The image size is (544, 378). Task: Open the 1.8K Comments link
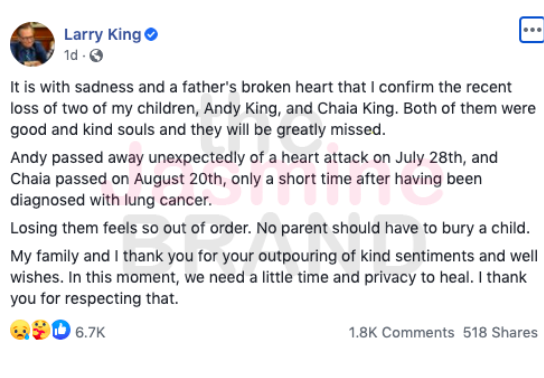(401, 332)
